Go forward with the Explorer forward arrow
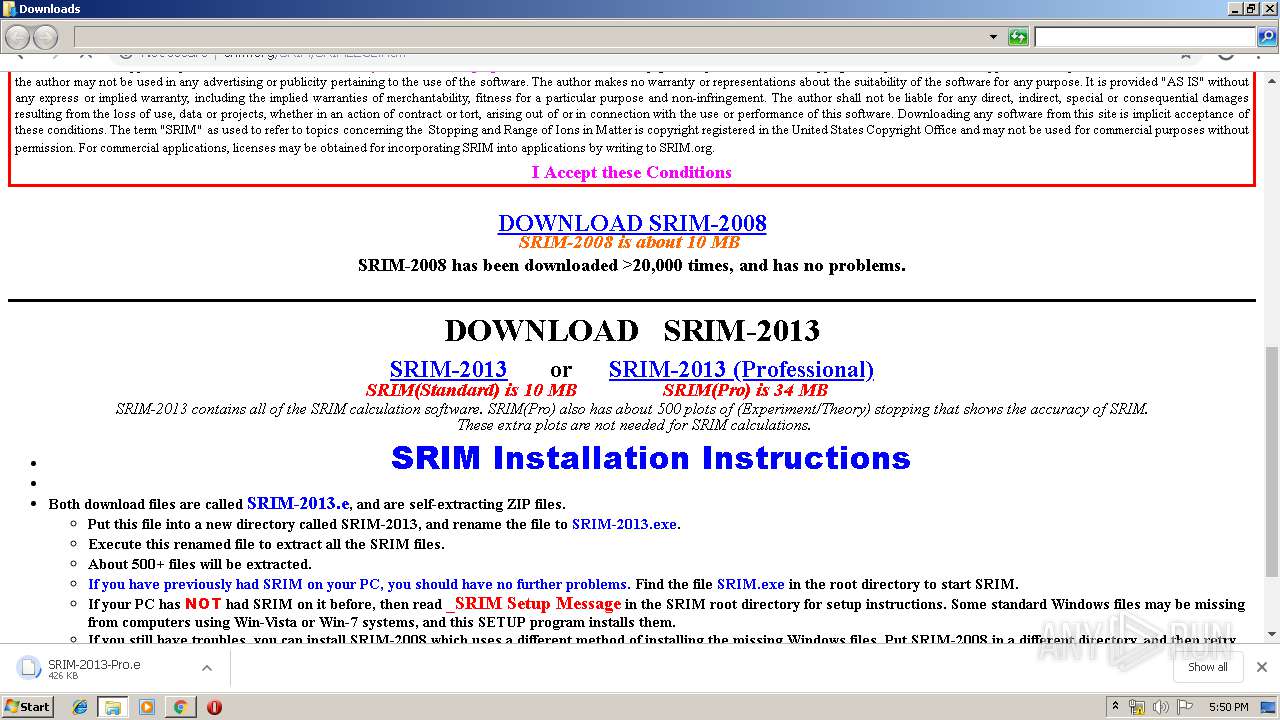This screenshot has width=1280, height=720. tap(45, 38)
